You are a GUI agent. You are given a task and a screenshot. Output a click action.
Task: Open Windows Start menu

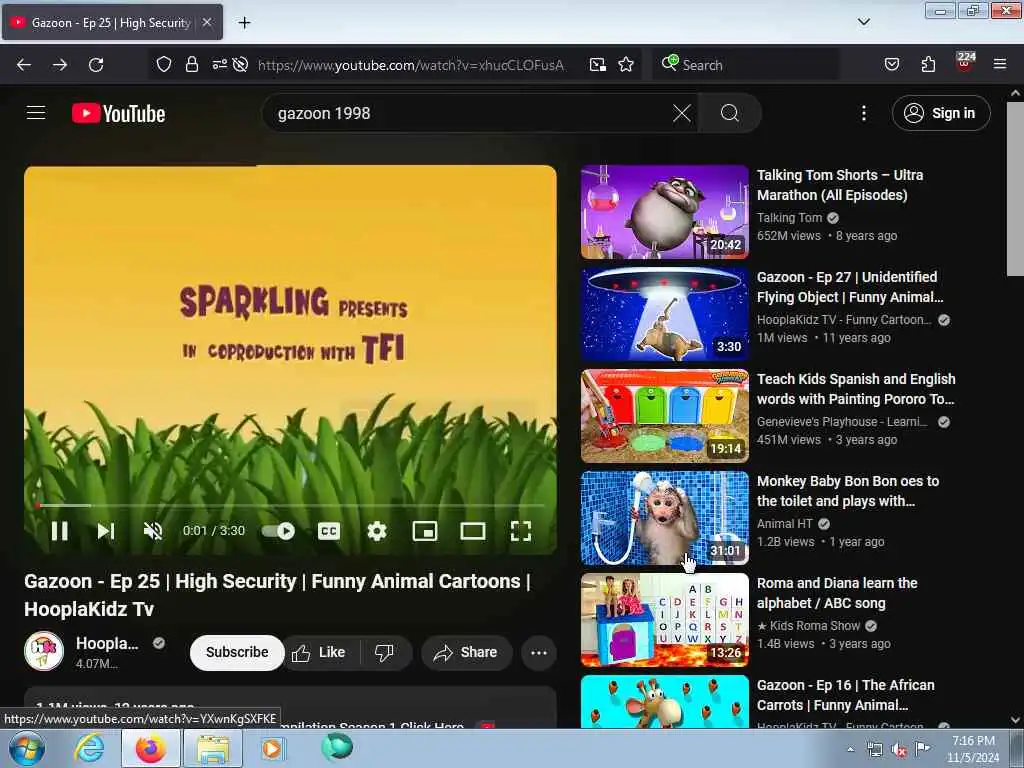(x=26, y=748)
